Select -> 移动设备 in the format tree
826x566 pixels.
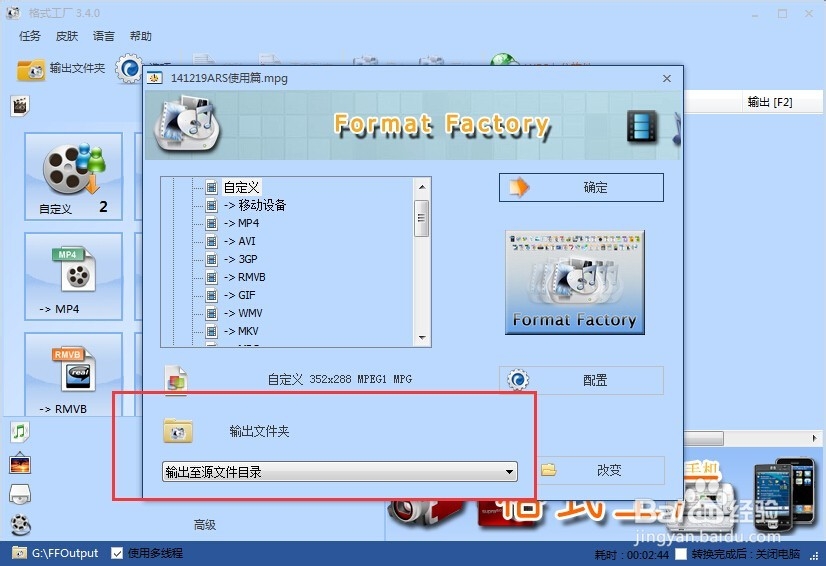[255, 205]
